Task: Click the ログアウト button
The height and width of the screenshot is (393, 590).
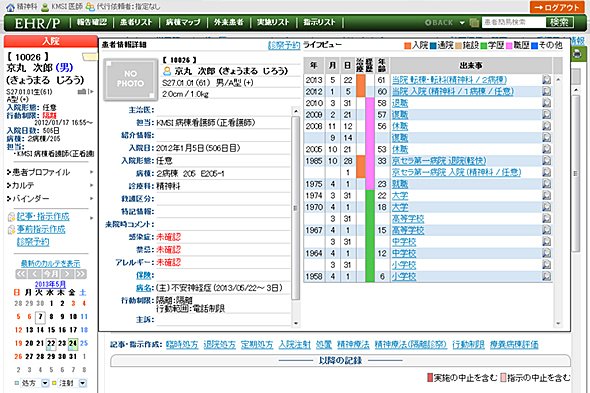Action: coord(558,7)
